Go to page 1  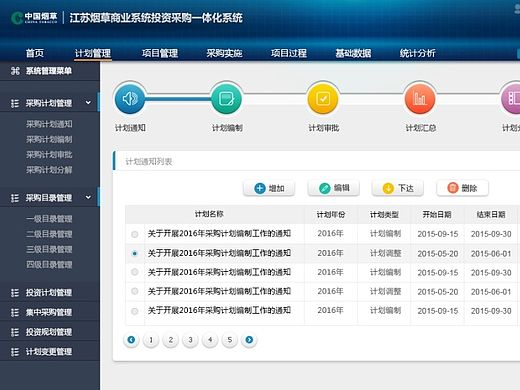click(x=151, y=340)
